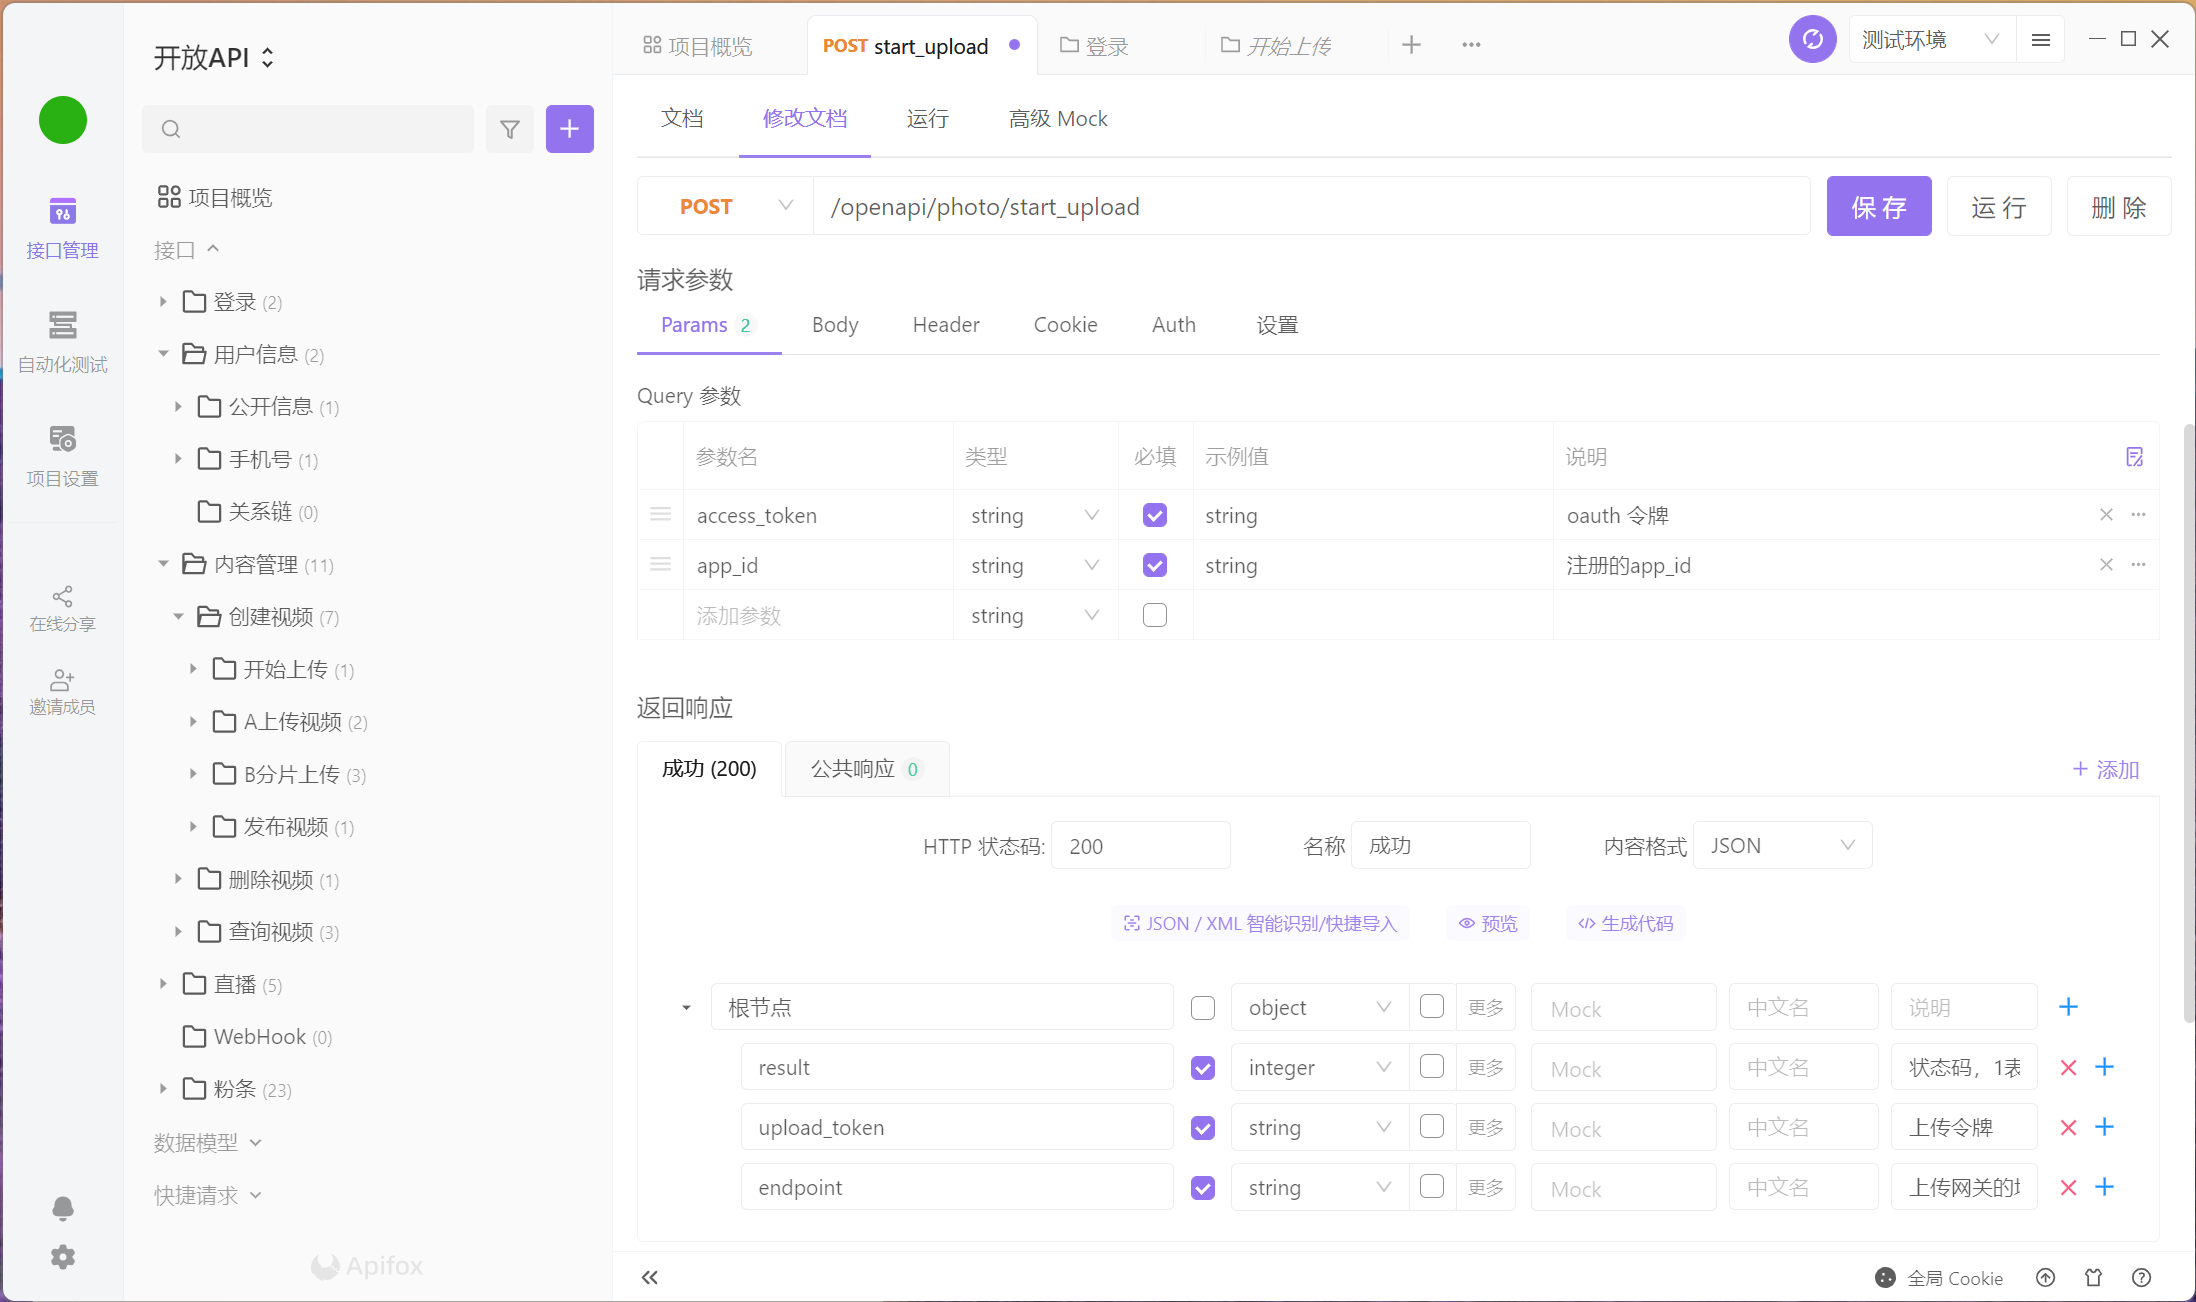
Task: Open notifications bell icon
Action: click(63, 1208)
